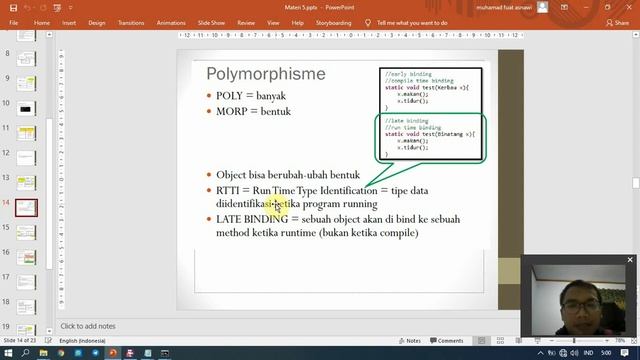Open Customize Quick Access Toolbar dropdown
The height and width of the screenshot is (360, 640).
(x=70, y=8)
